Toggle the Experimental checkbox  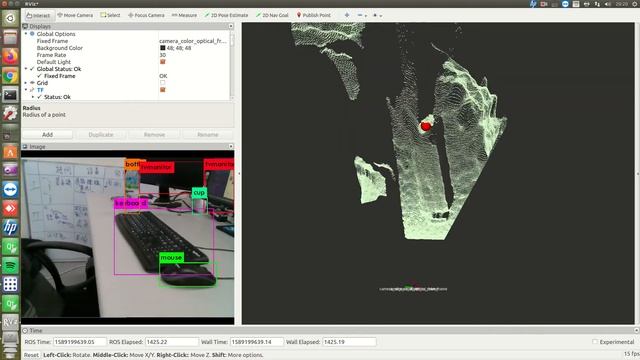(595, 342)
